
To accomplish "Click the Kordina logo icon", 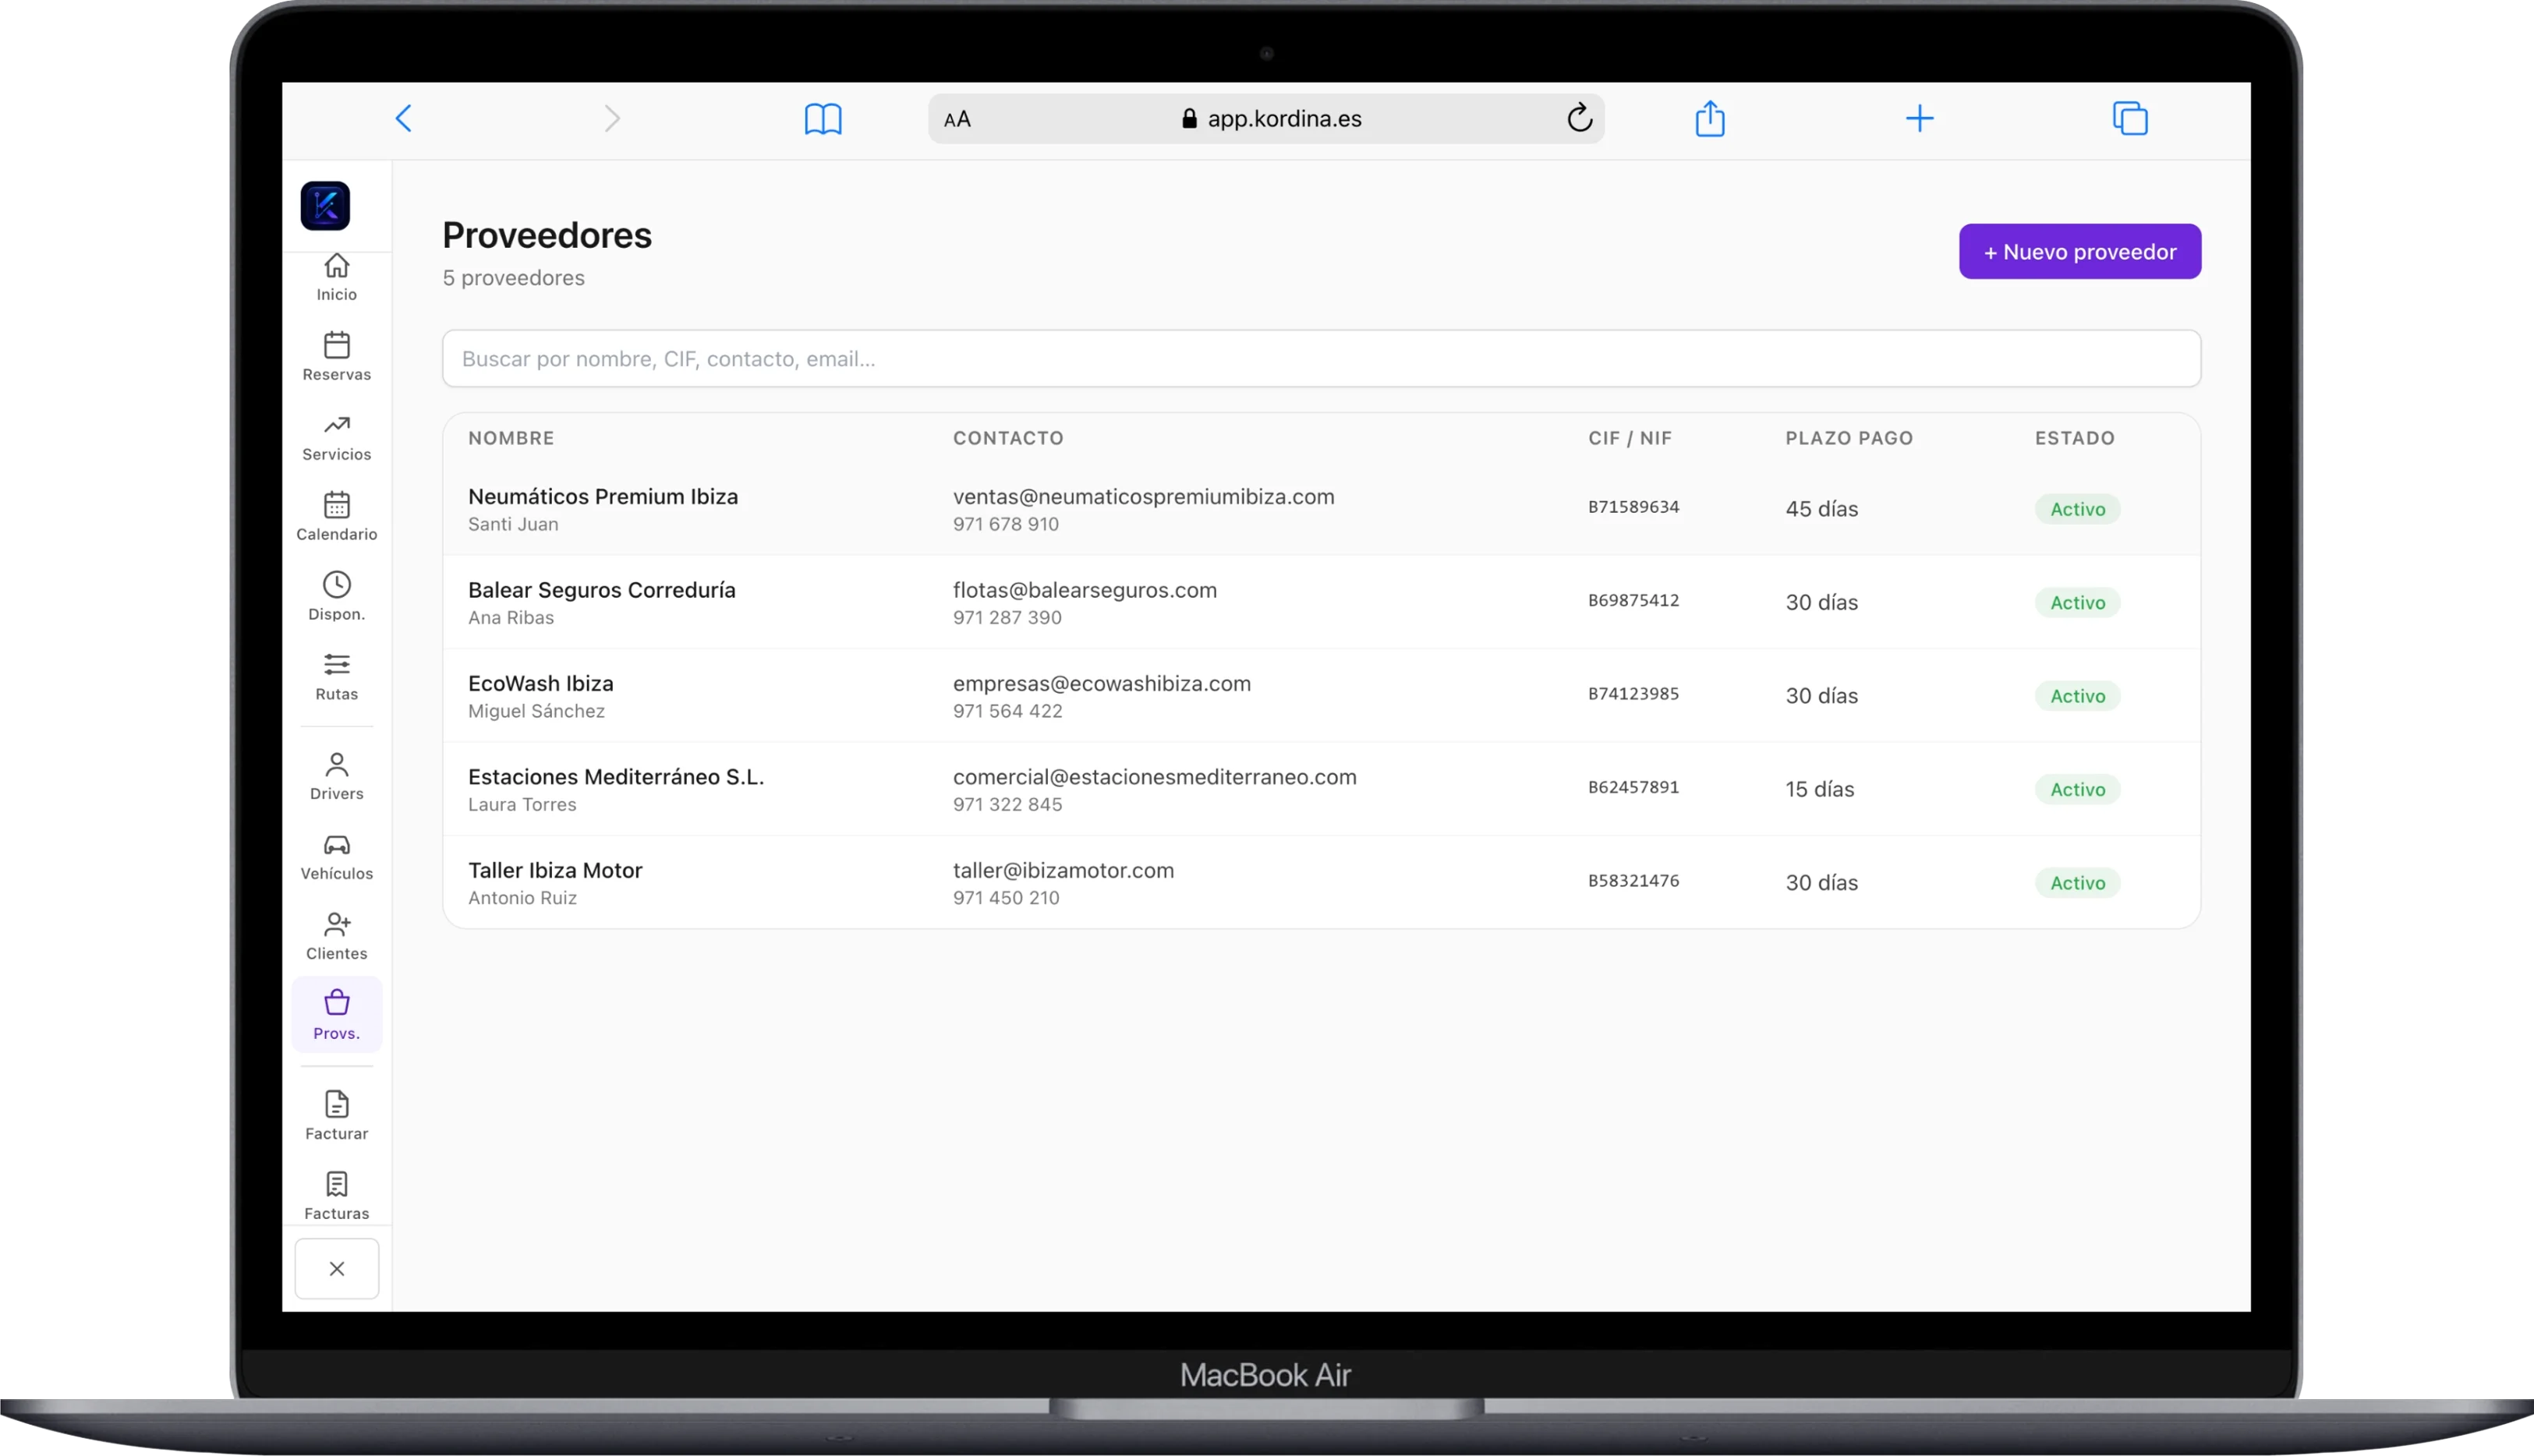I will pyautogui.click(x=325, y=206).
